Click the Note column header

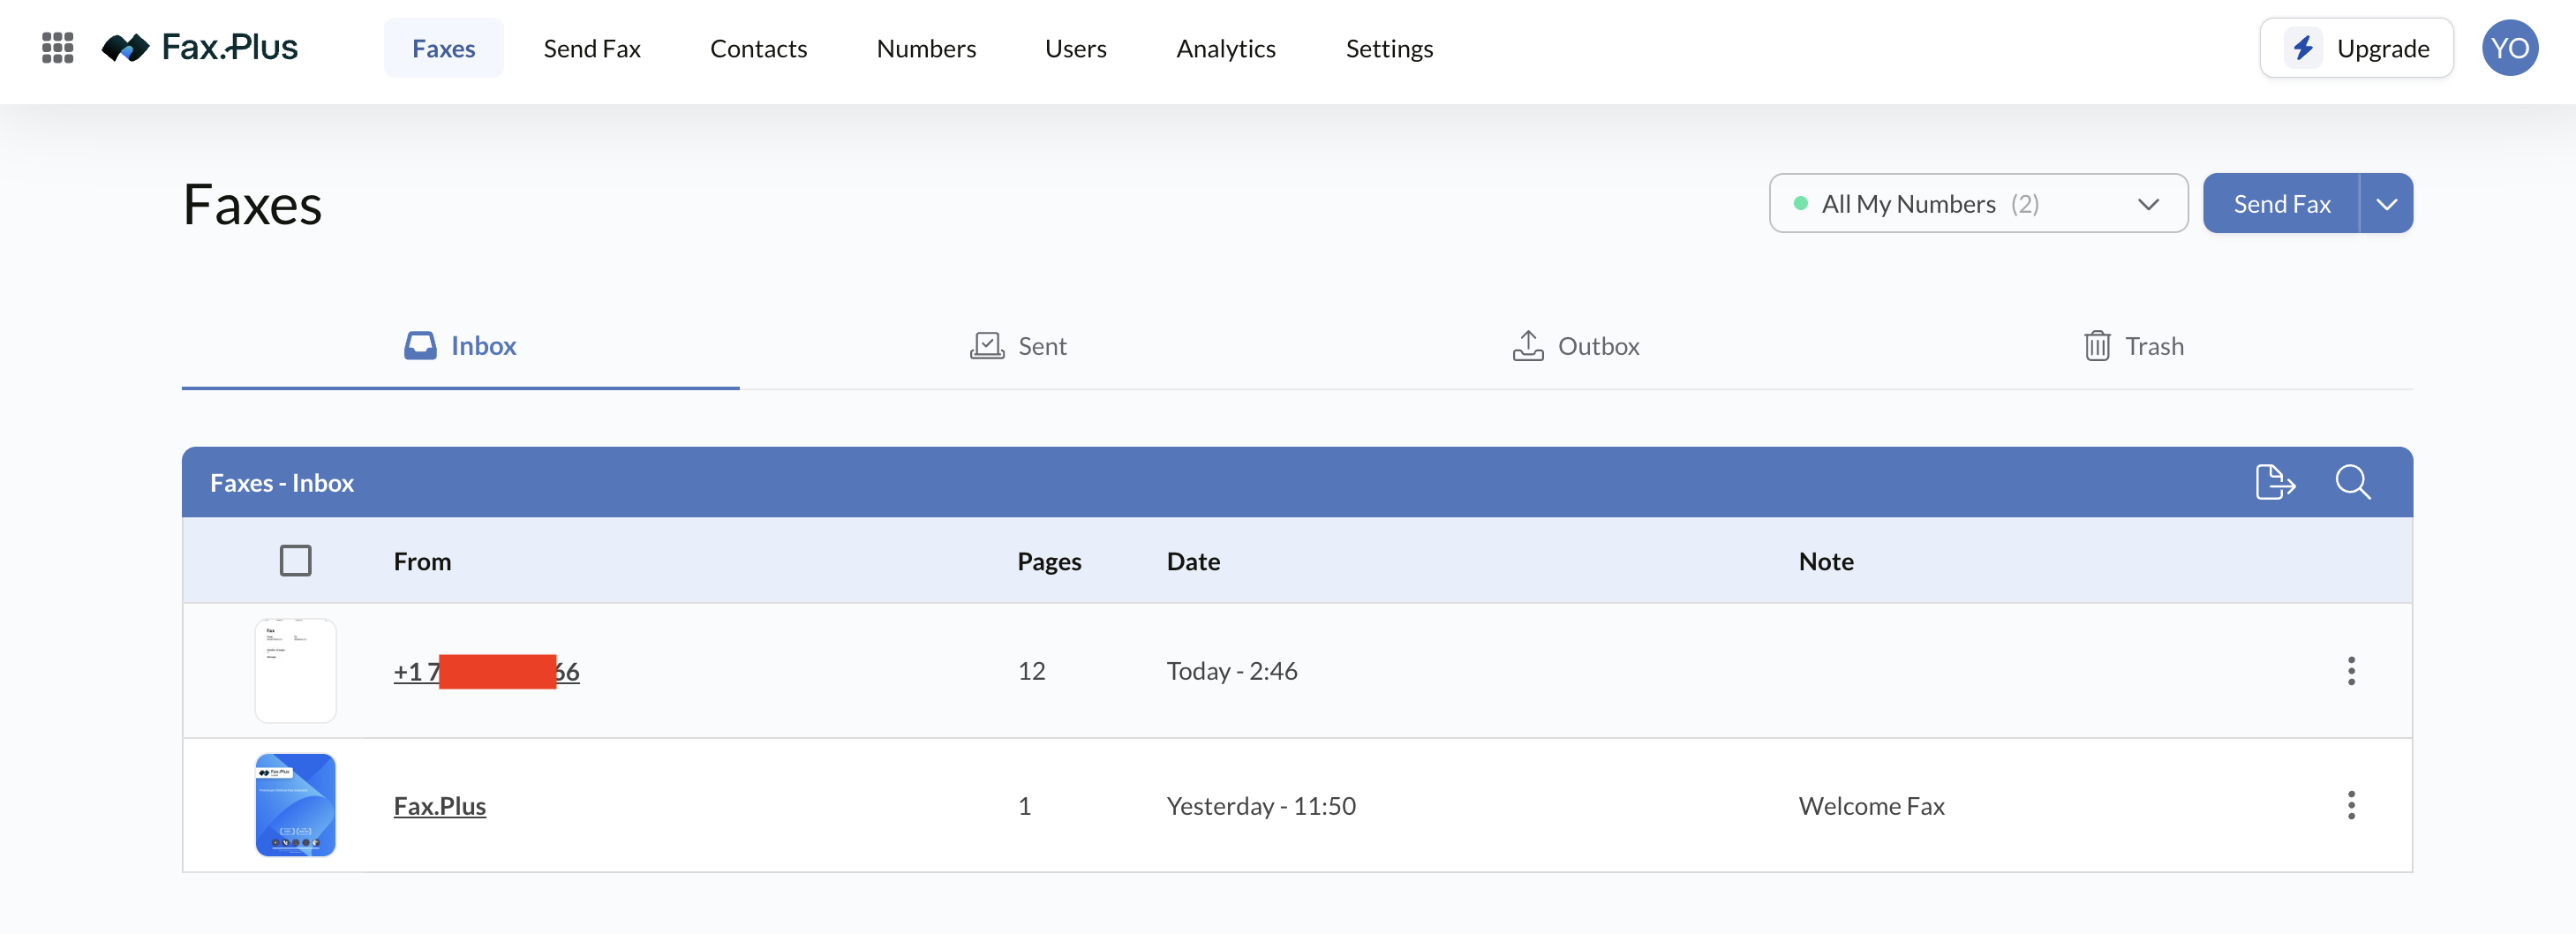1826,561
